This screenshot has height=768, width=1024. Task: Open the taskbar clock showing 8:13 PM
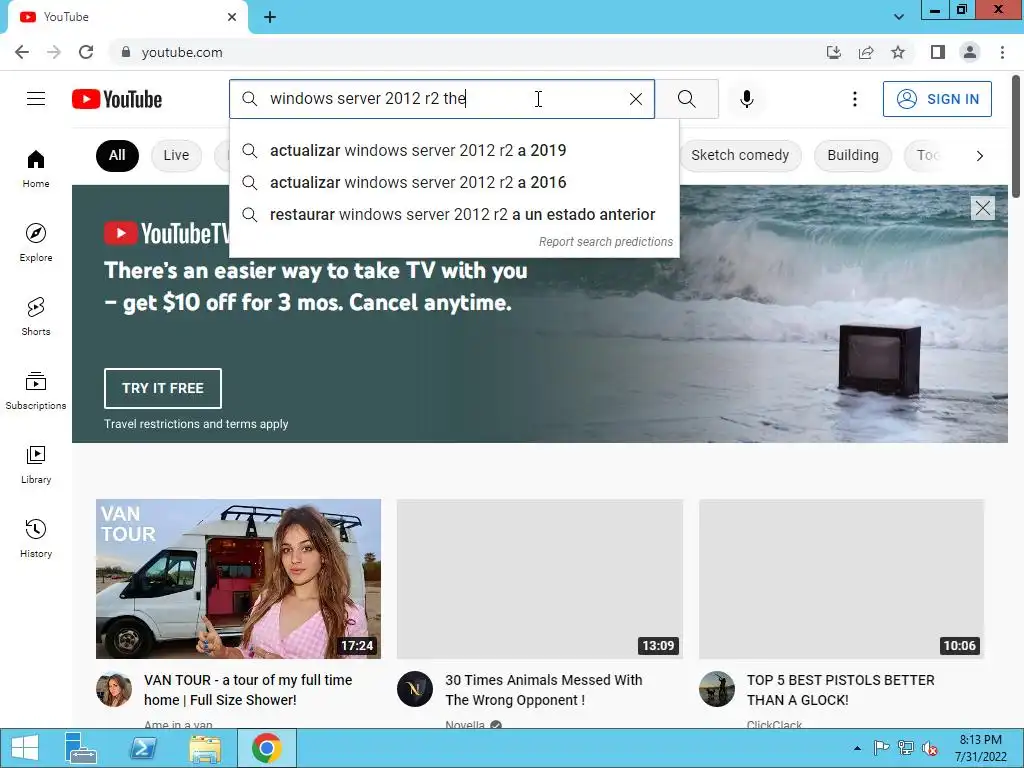980,748
